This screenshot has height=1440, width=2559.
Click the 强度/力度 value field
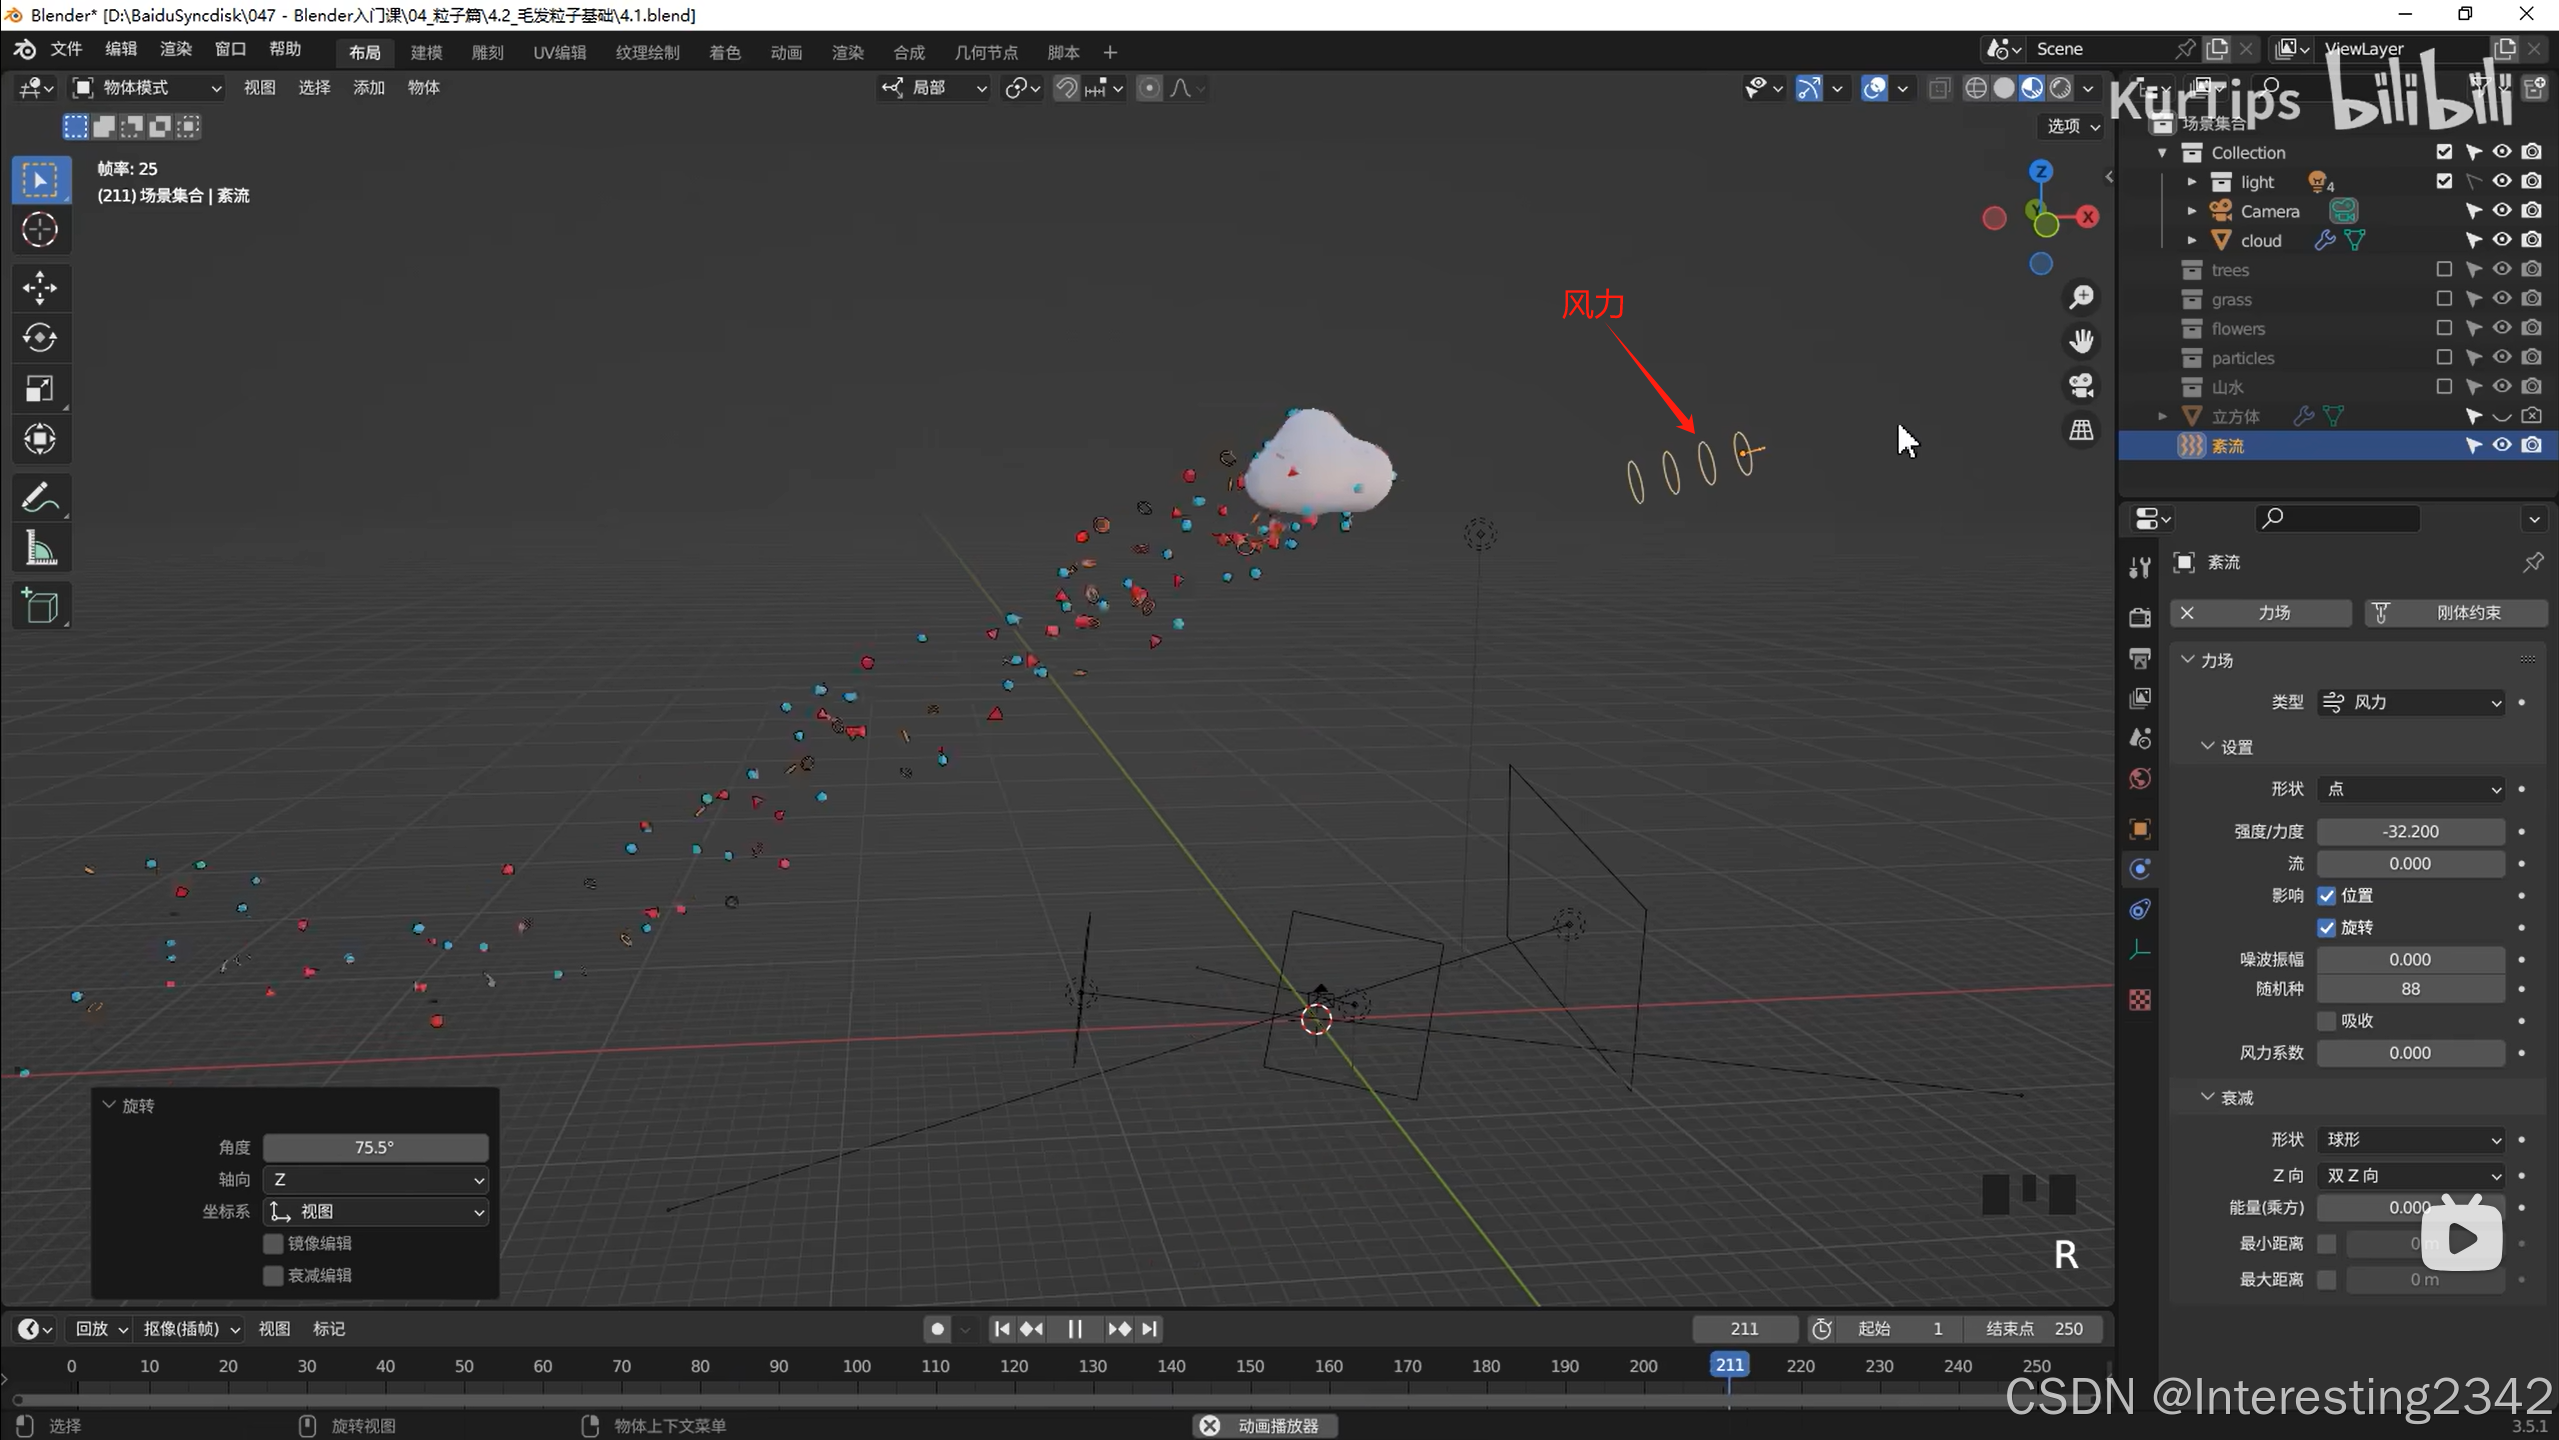(2410, 832)
